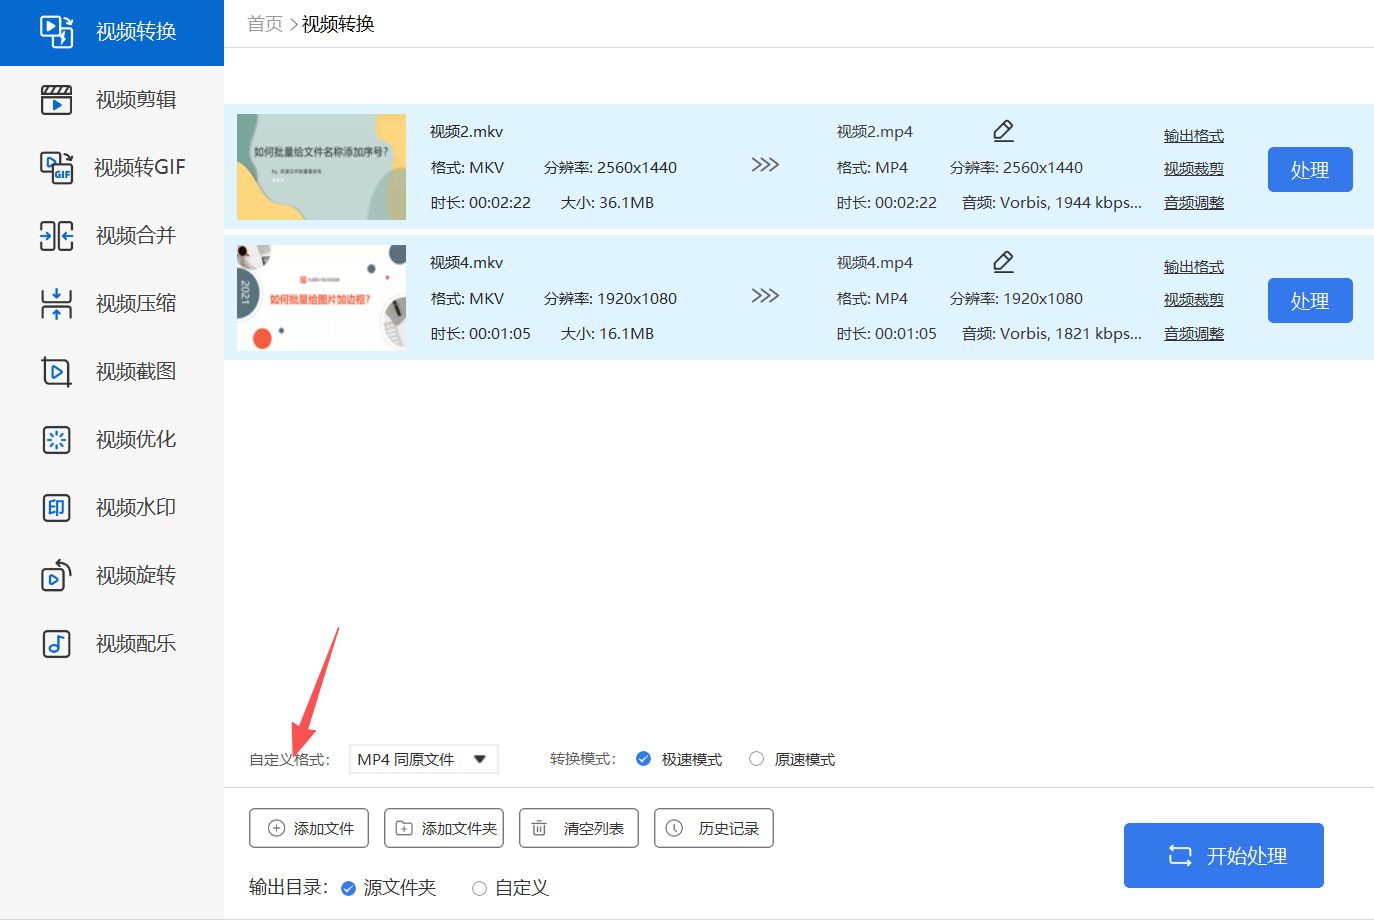Open 视频截图 label in sidebar
This screenshot has height=920, width=1374.
(136, 371)
